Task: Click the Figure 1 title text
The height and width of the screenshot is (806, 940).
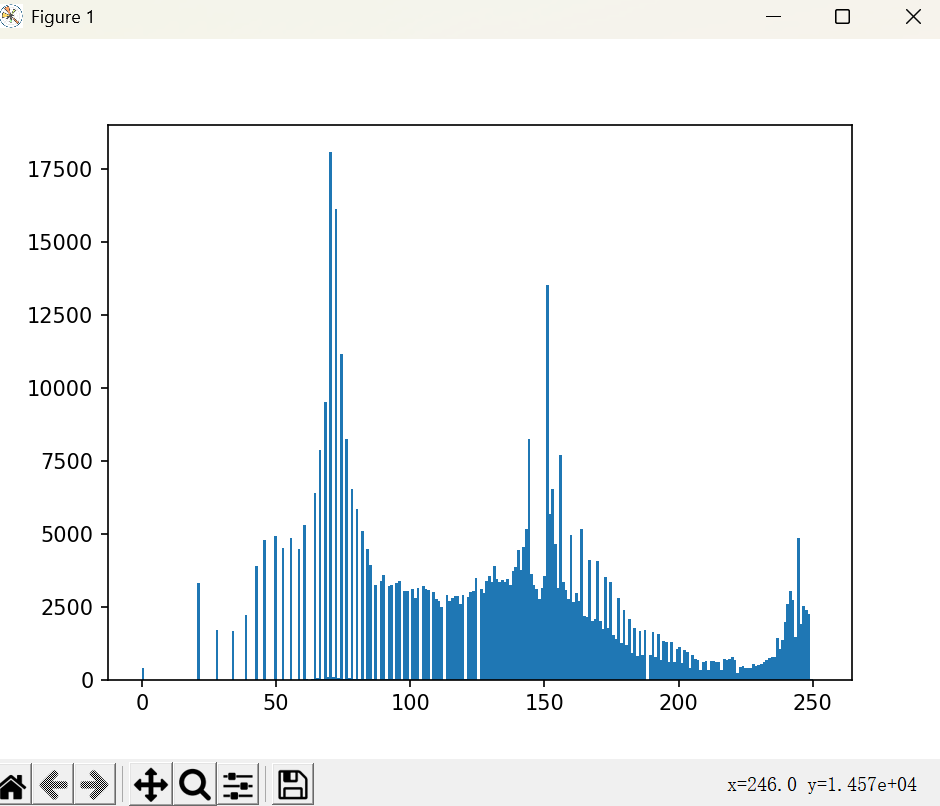Action: (x=62, y=17)
